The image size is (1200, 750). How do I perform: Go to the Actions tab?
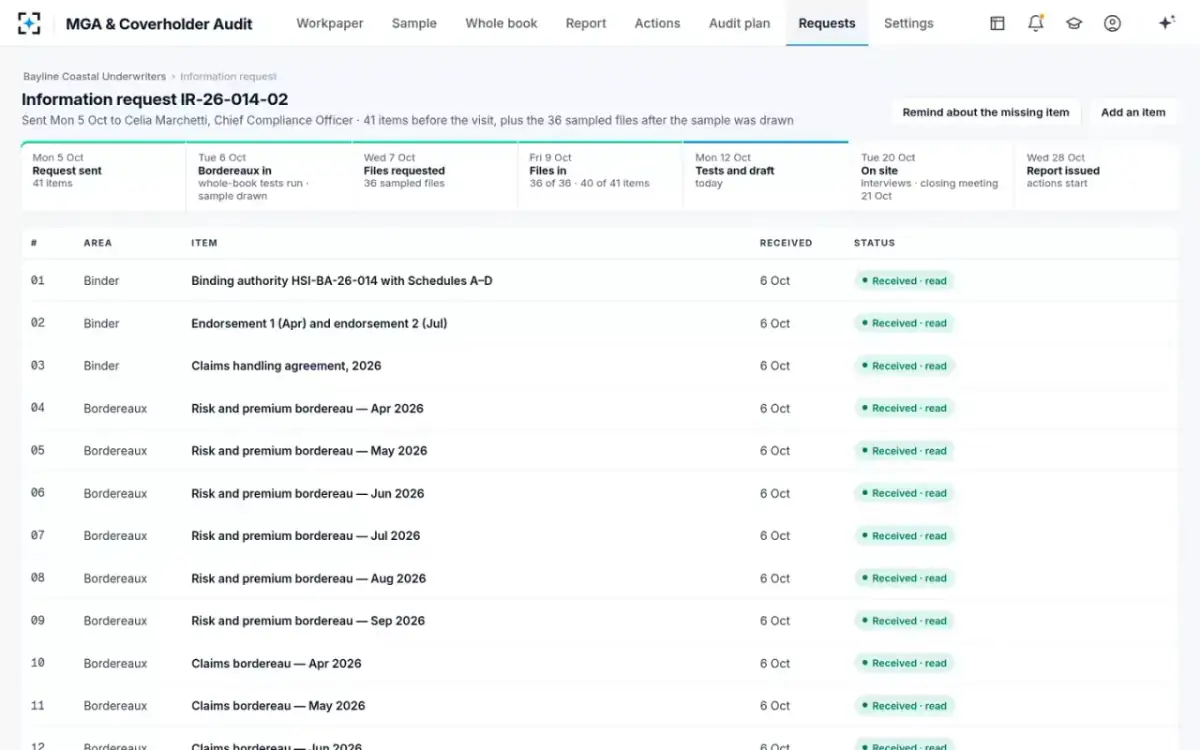point(657,23)
